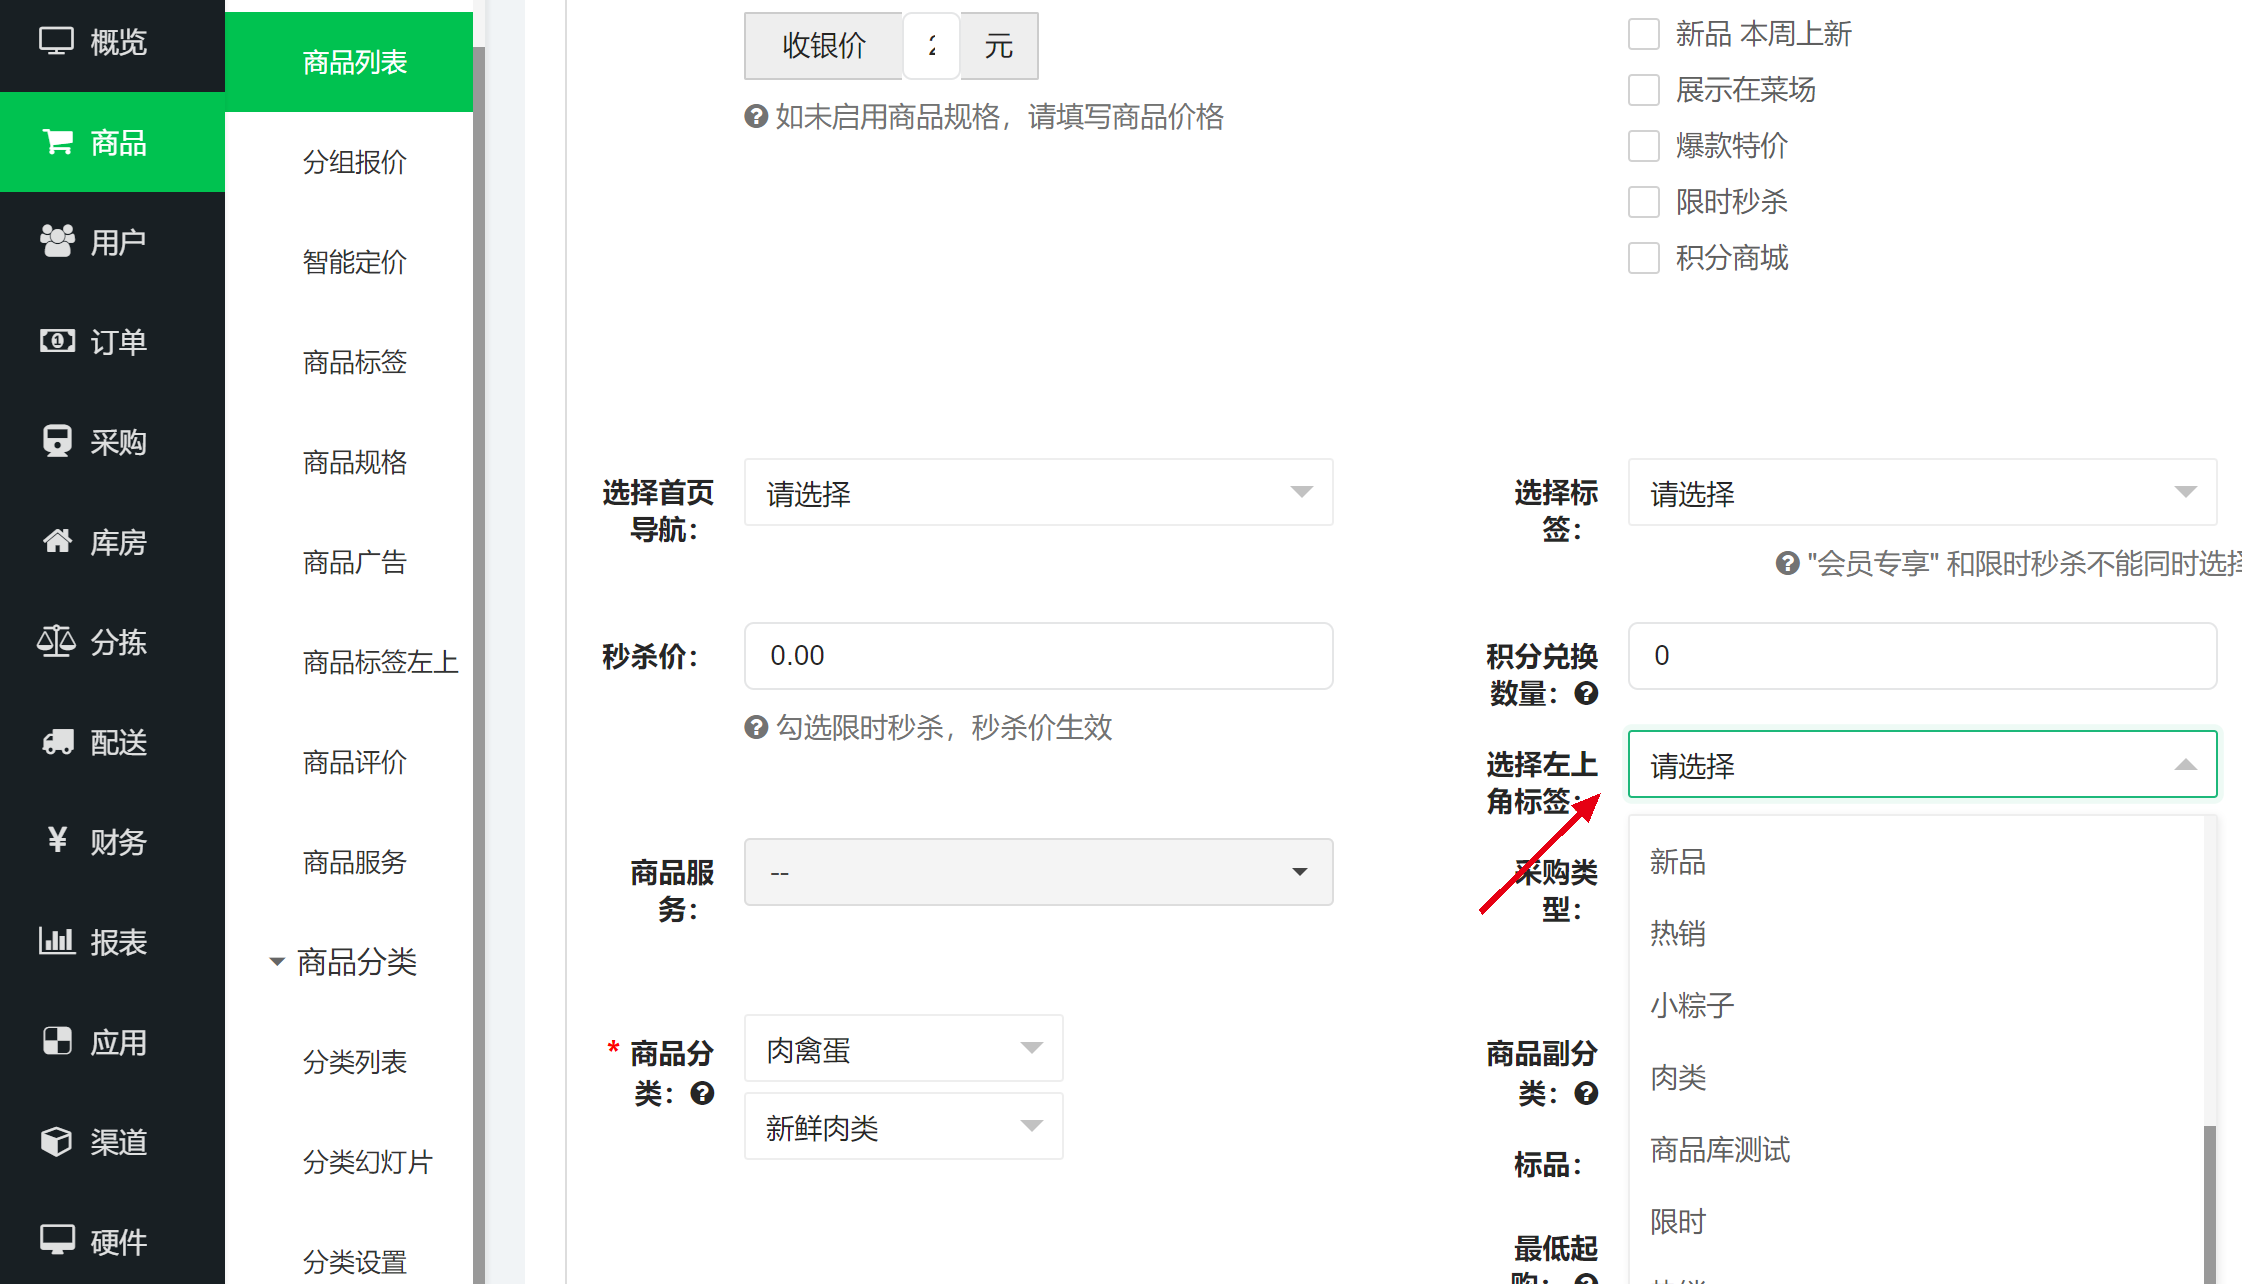The image size is (2242, 1284).
Task: Enable the 新品 本周上新 checkbox
Action: pyautogui.click(x=1644, y=34)
